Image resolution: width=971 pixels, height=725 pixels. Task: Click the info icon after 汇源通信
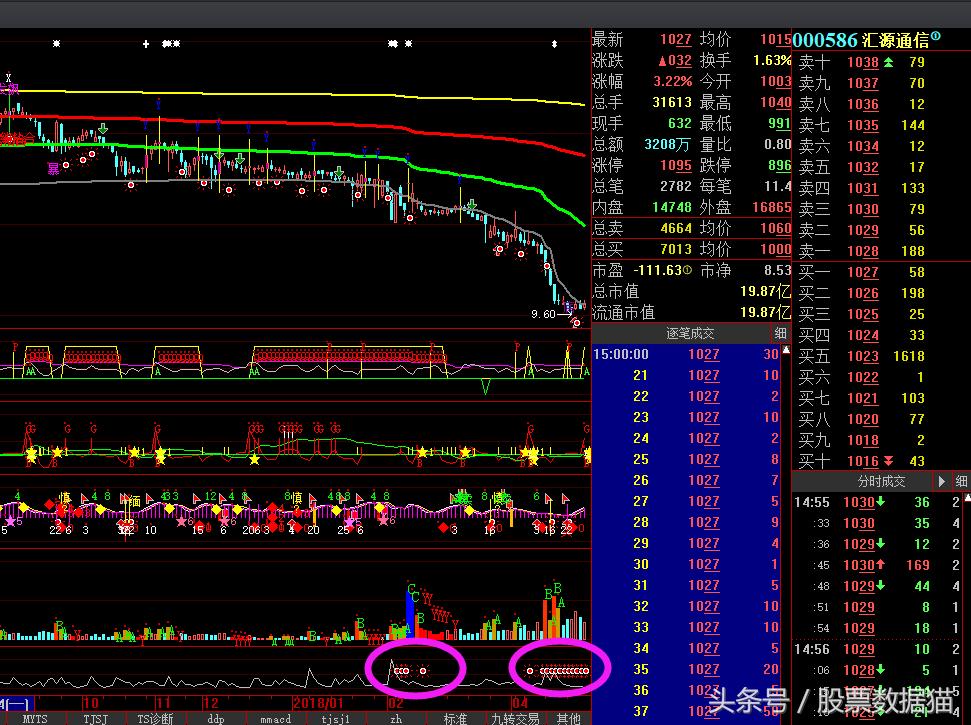click(x=936, y=38)
